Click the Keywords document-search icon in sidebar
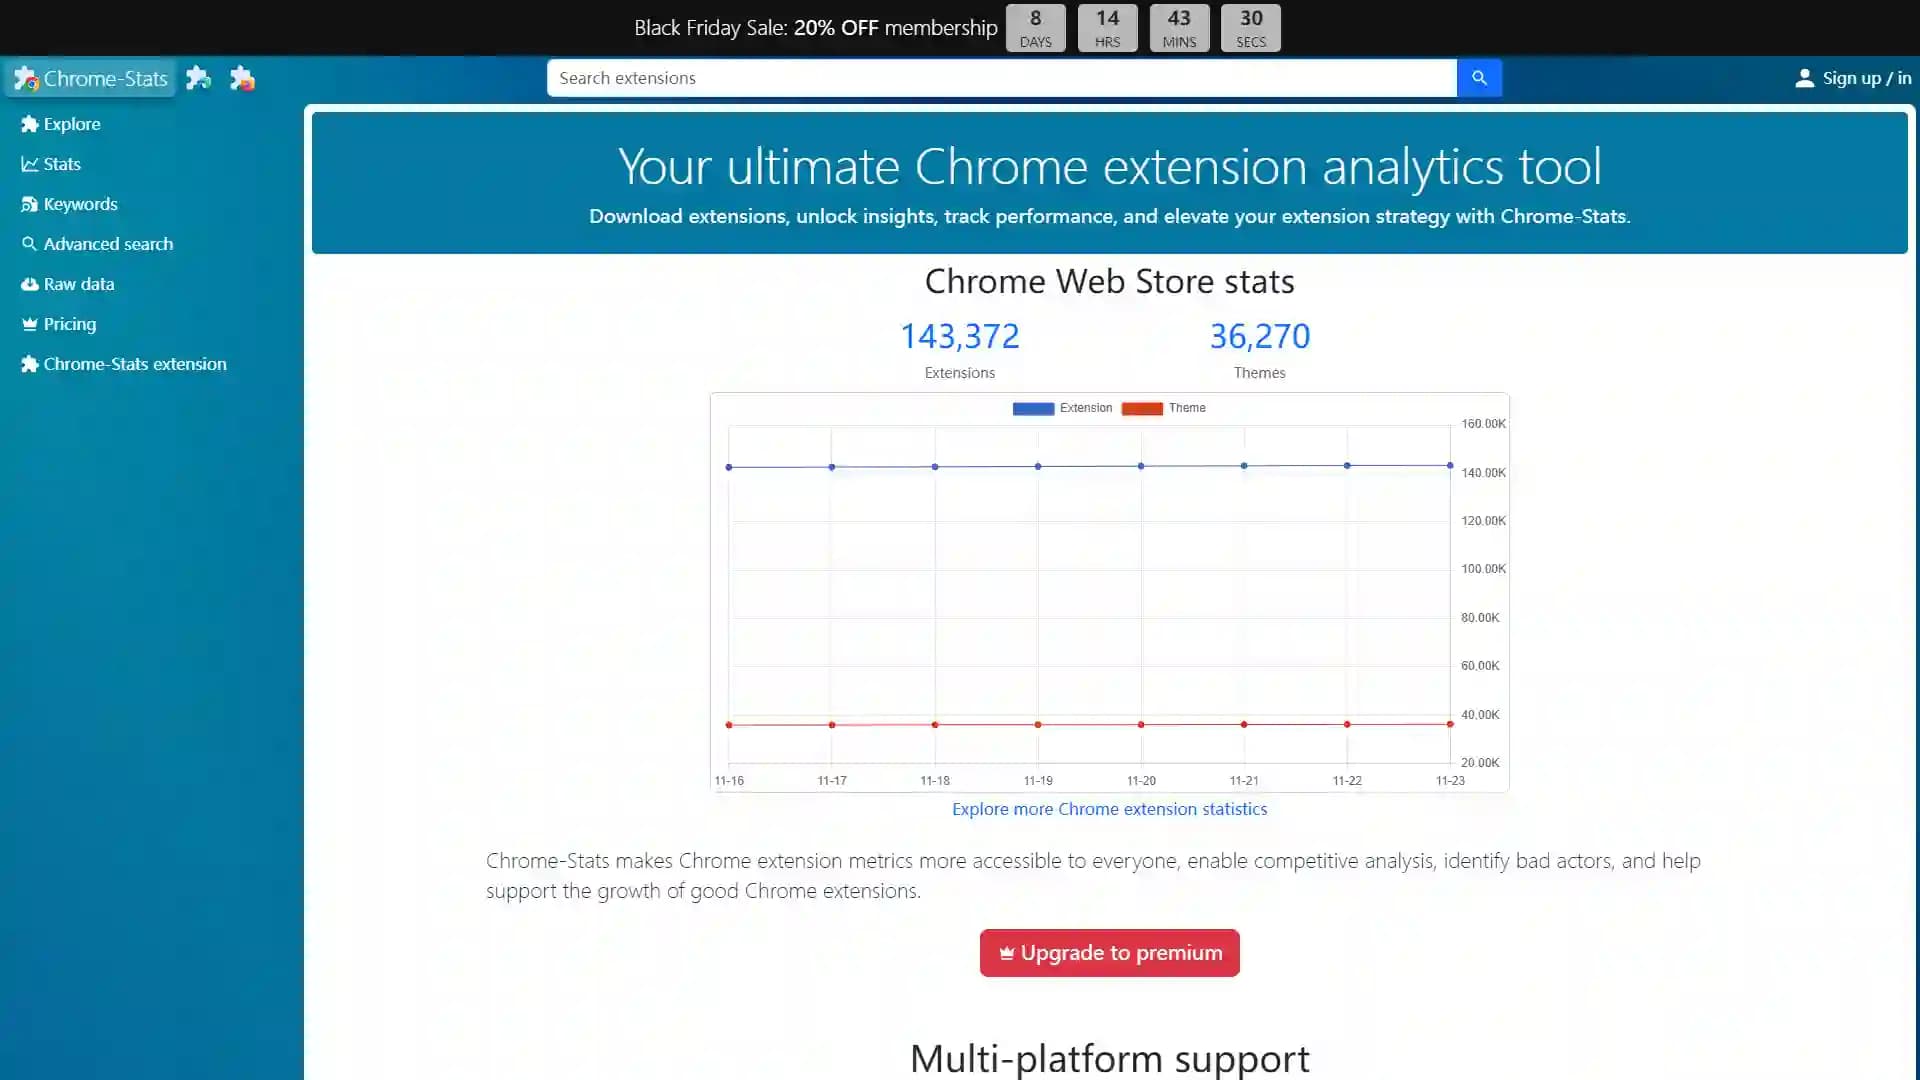The width and height of the screenshot is (1920, 1080). (30, 204)
